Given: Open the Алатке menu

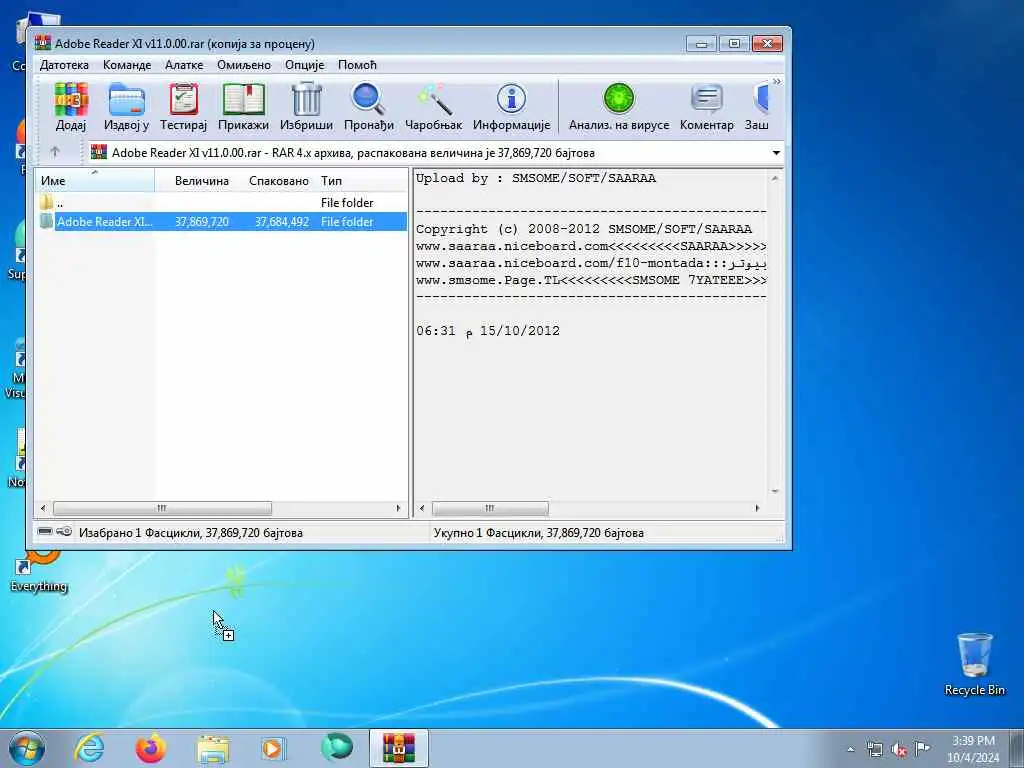Looking at the screenshot, I should click(x=184, y=65).
